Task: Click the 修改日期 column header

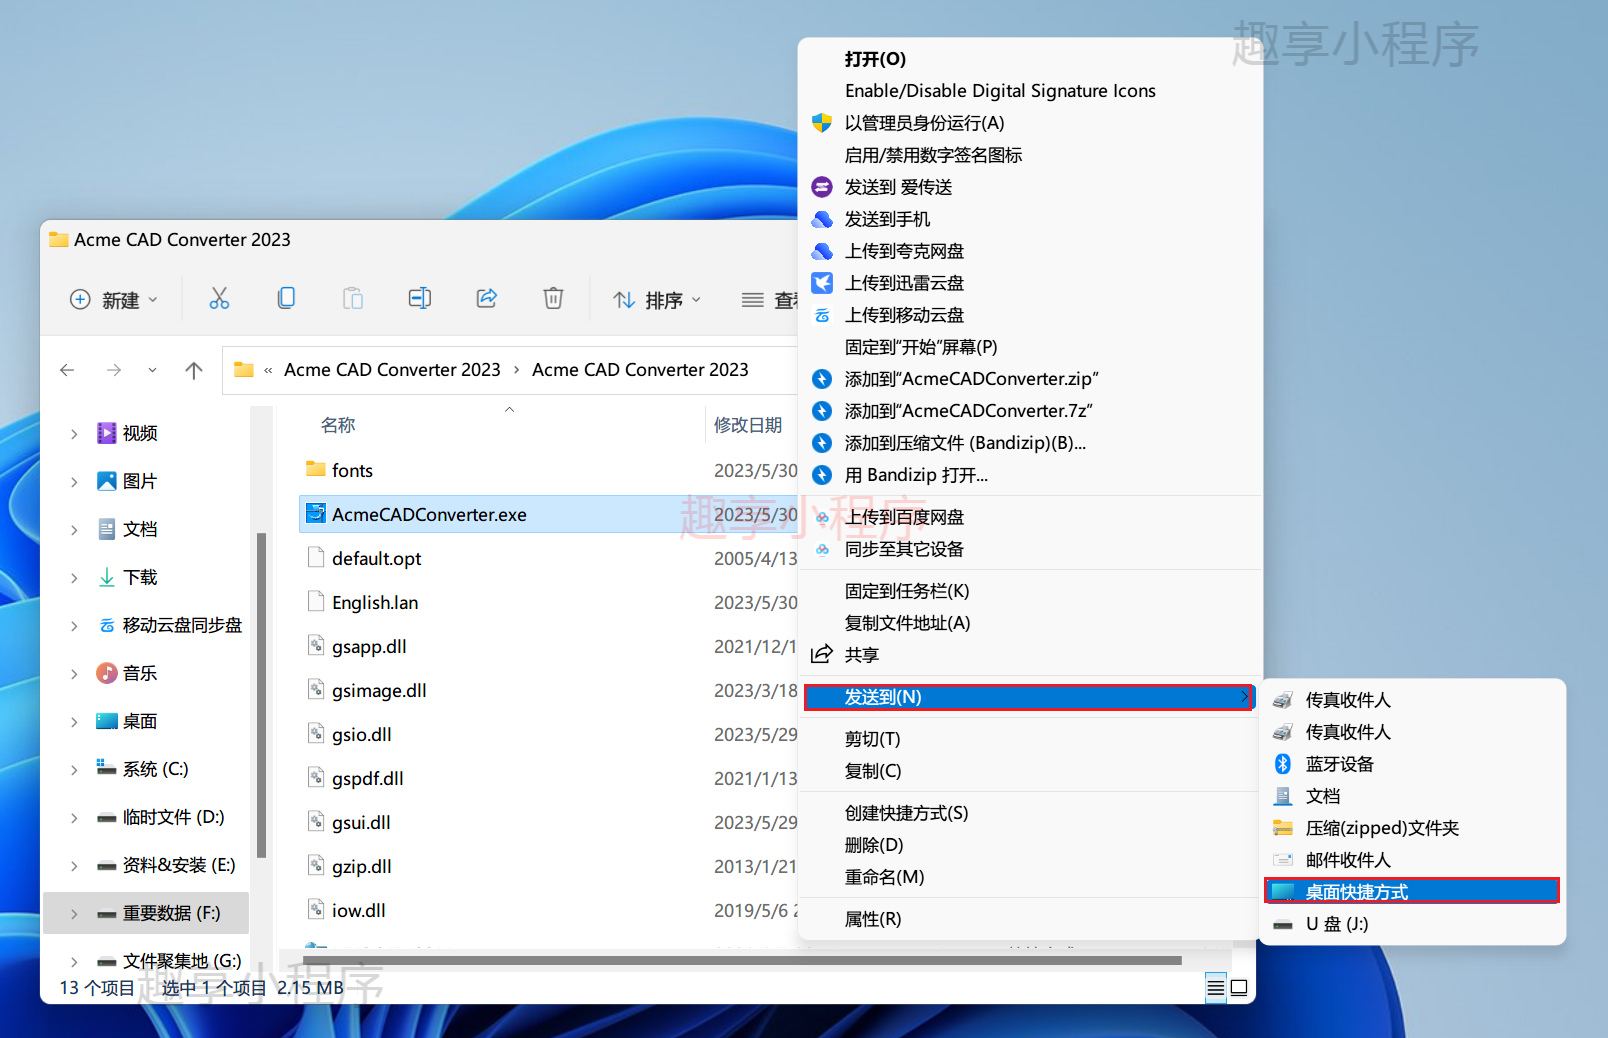Action: pos(748,425)
